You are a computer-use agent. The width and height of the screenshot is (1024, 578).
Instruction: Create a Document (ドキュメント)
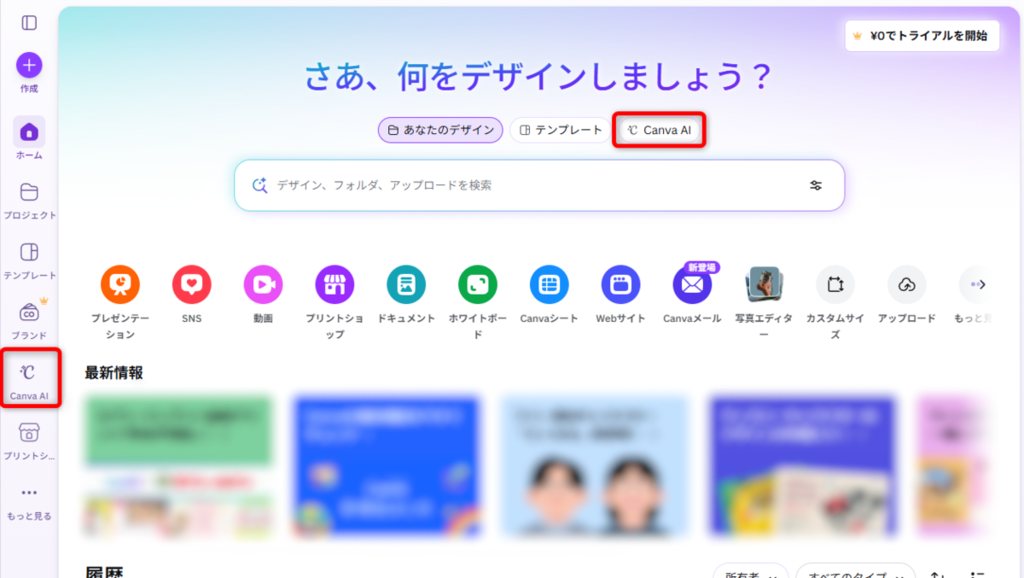(406, 285)
